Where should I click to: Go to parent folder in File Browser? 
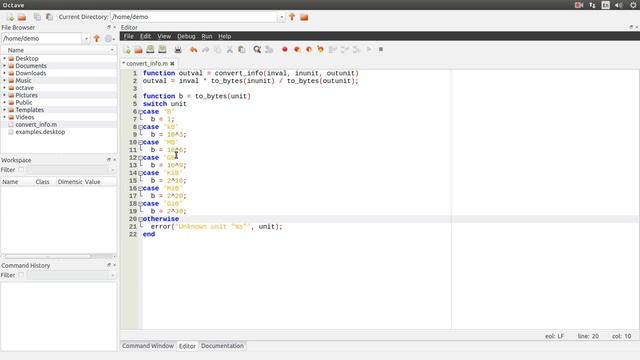[x=97, y=38]
